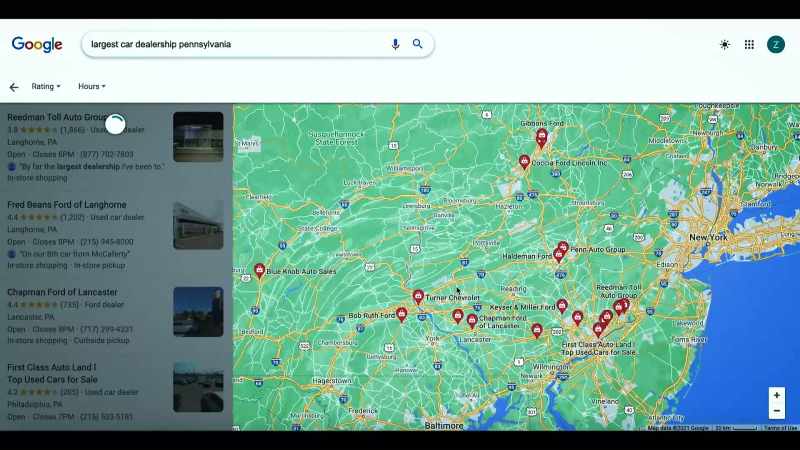The width and height of the screenshot is (800, 450).
Task: View the First Class Auto Land photo
Action: click(x=198, y=387)
